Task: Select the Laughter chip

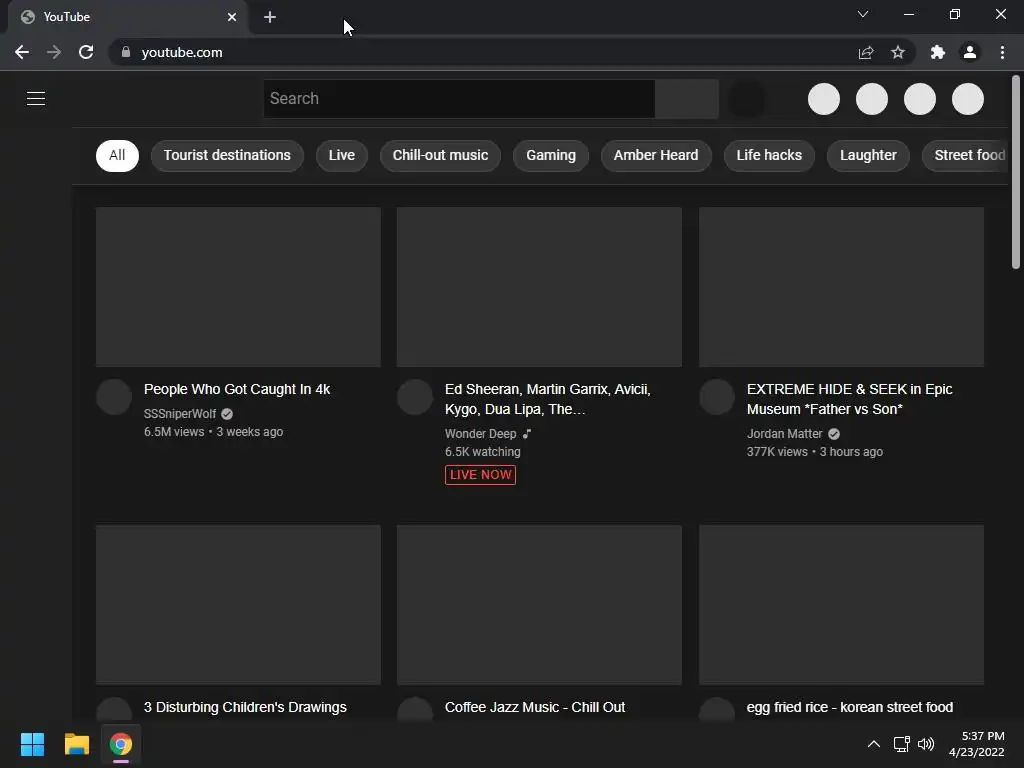Action: tap(868, 155)
